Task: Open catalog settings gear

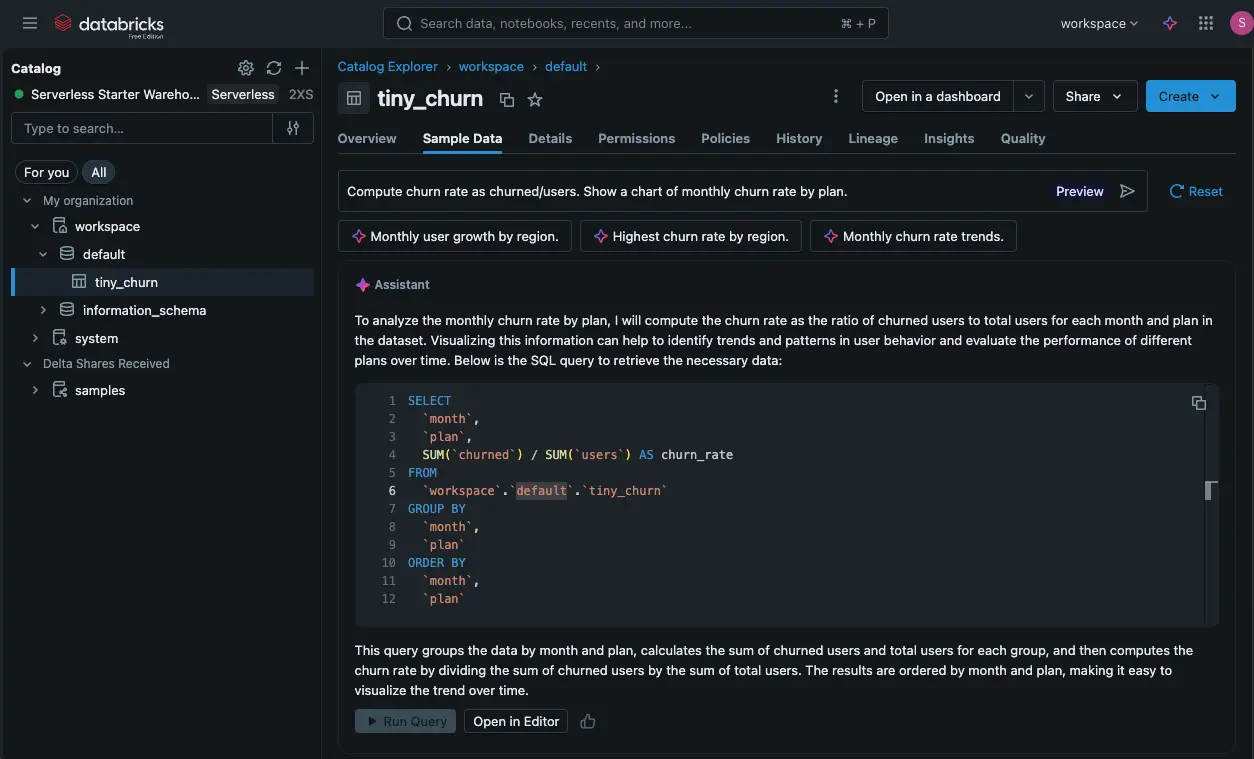Action: pos(245,68)
